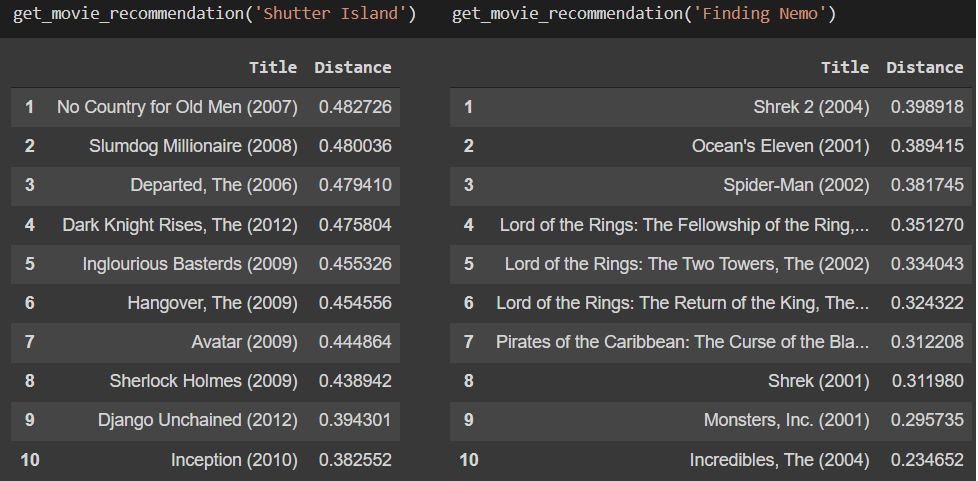Click Django Unchained (2012) title
978x481 pixels.
click(198, 420)
